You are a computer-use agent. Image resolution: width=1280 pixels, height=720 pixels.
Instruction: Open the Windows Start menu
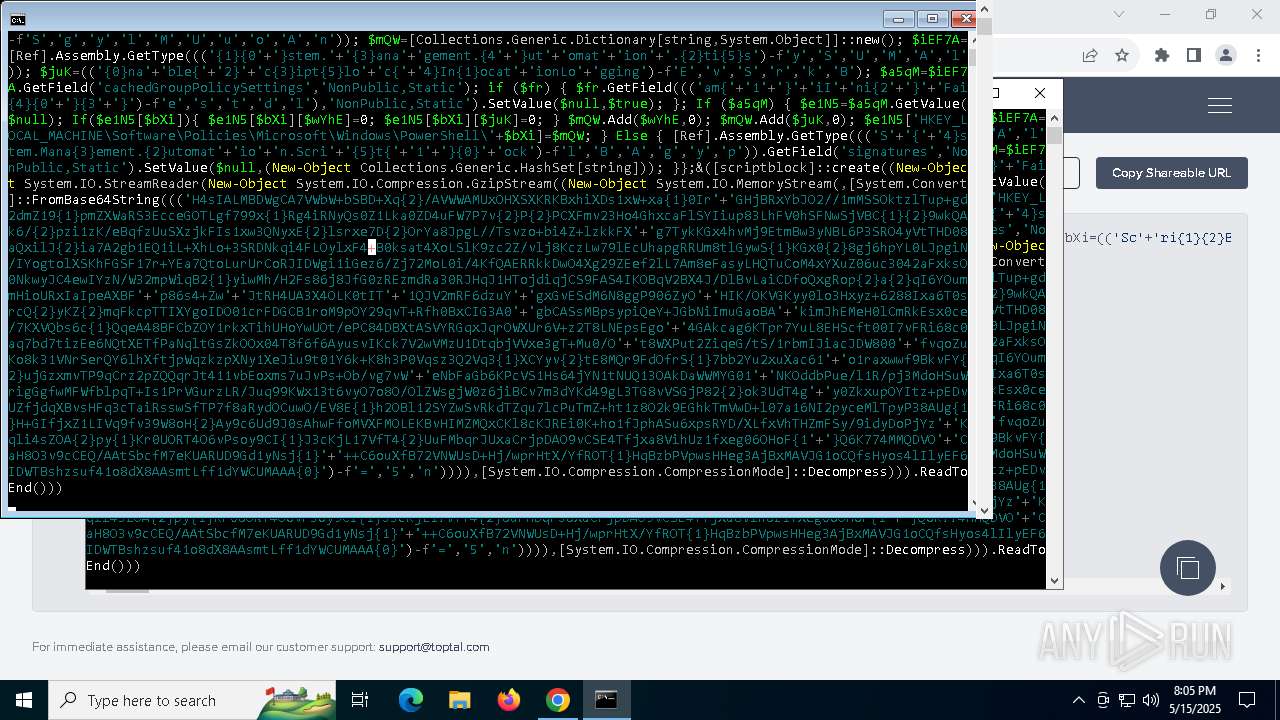[23, 700]
